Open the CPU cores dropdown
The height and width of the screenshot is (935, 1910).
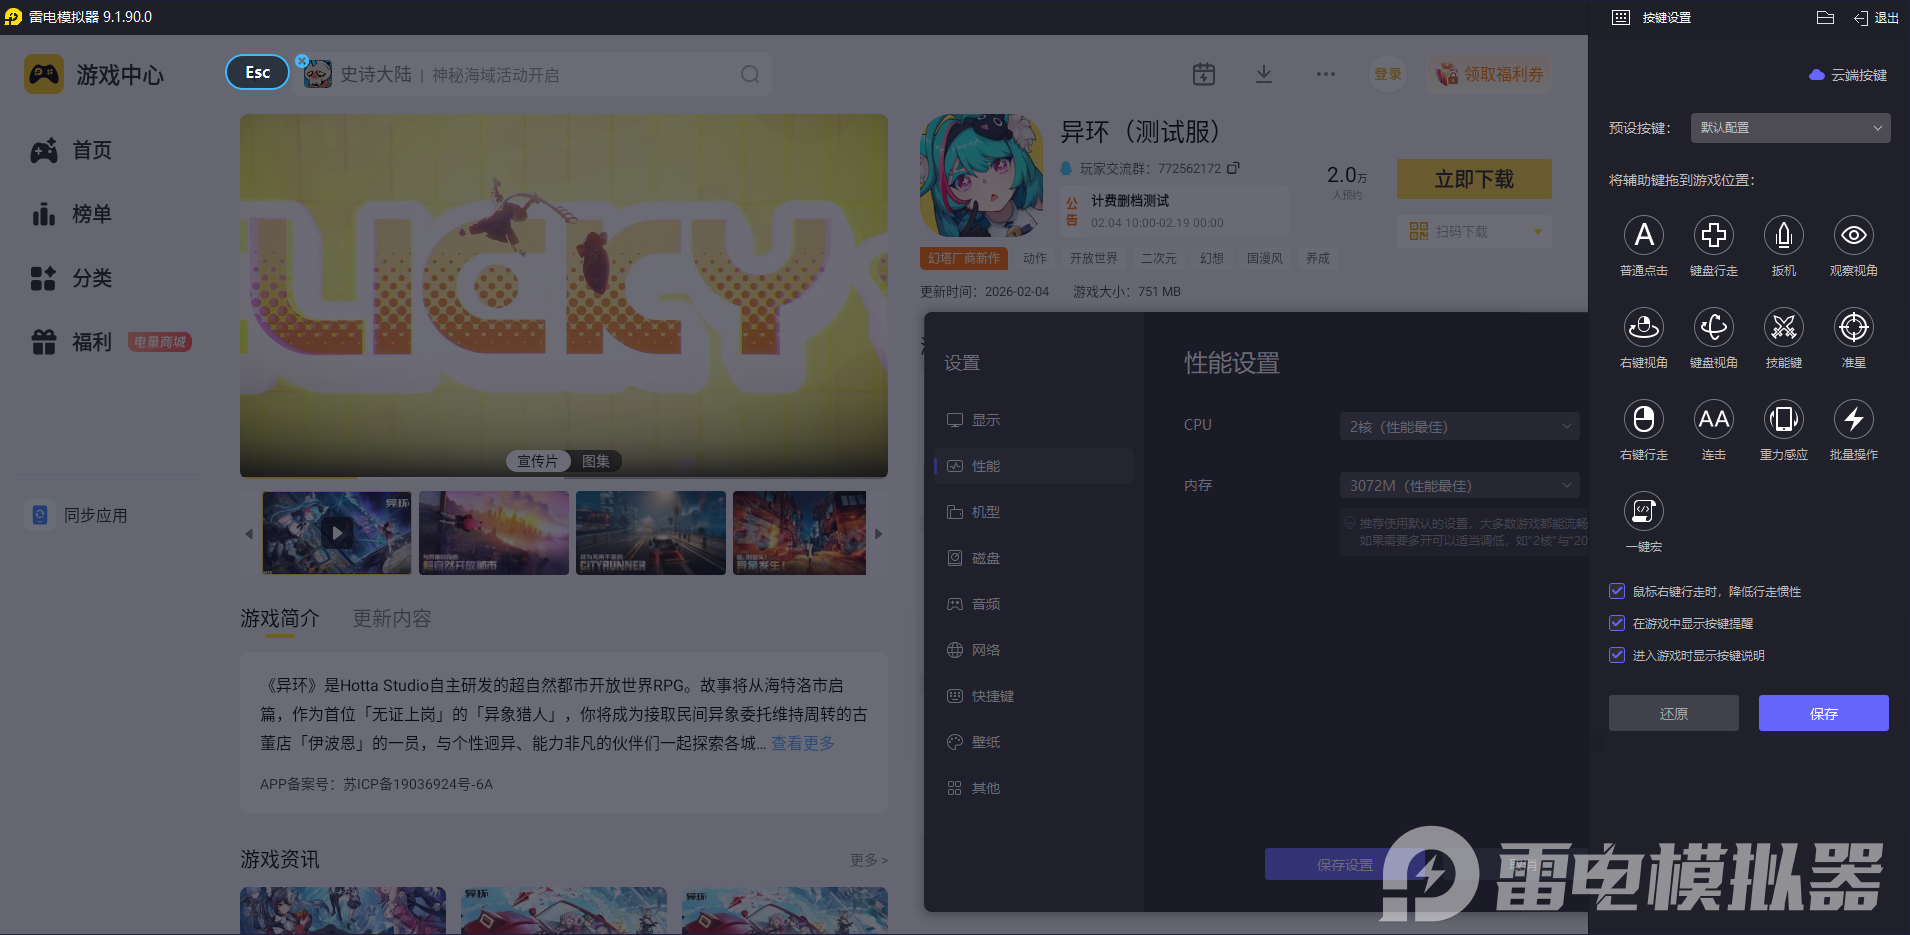[x=1459, y=426]
